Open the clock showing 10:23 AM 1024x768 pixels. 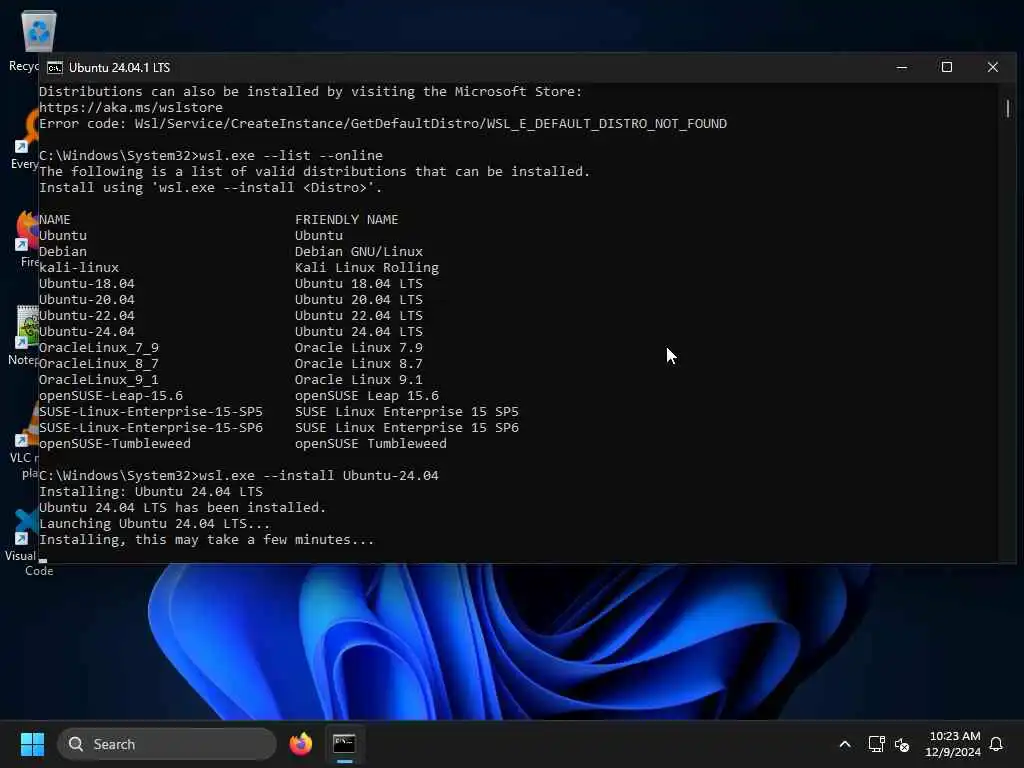953,744
